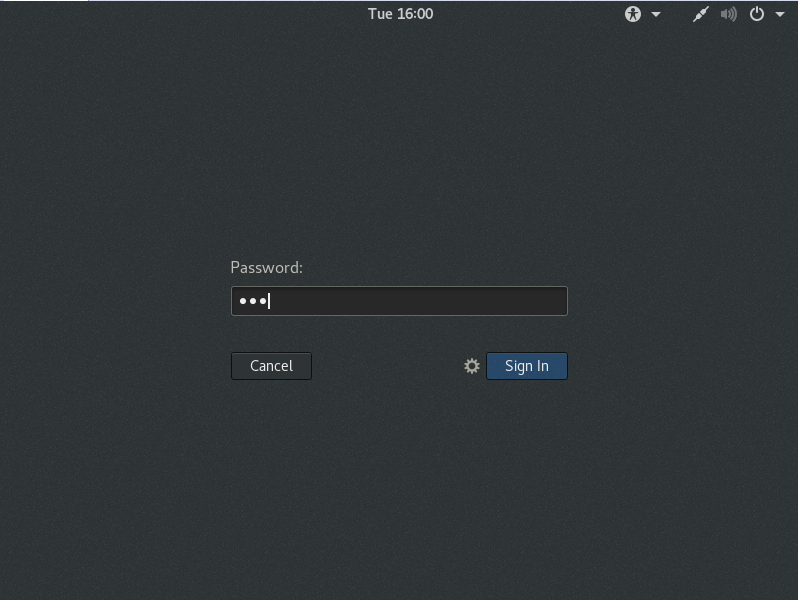The image size is (798, 600).
Task: Click the volume speaker icon
Action: point(728,14)
